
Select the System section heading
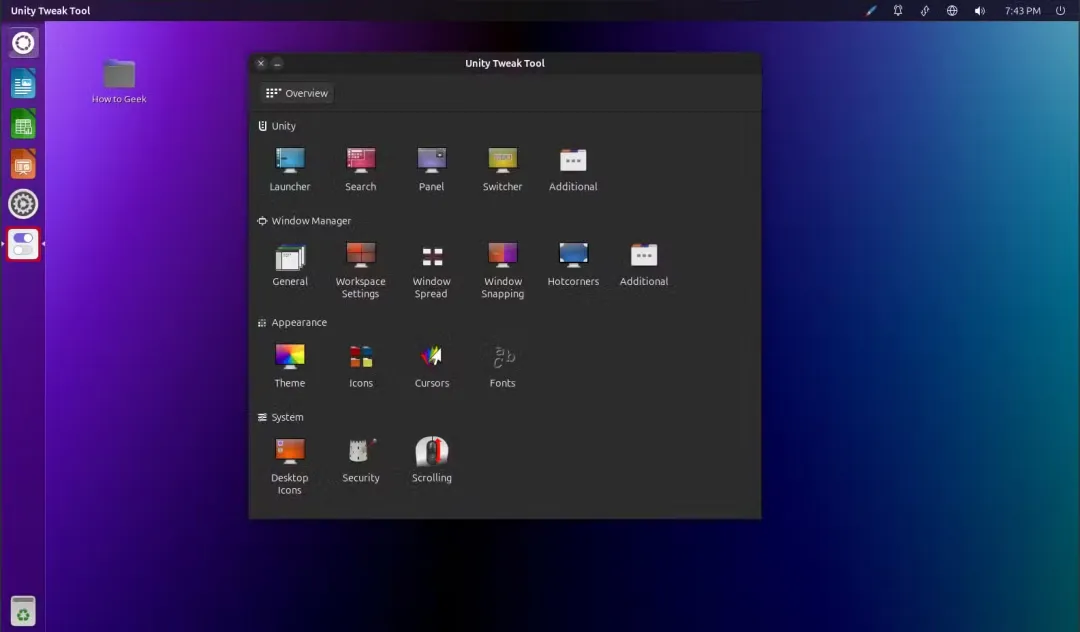280,417
